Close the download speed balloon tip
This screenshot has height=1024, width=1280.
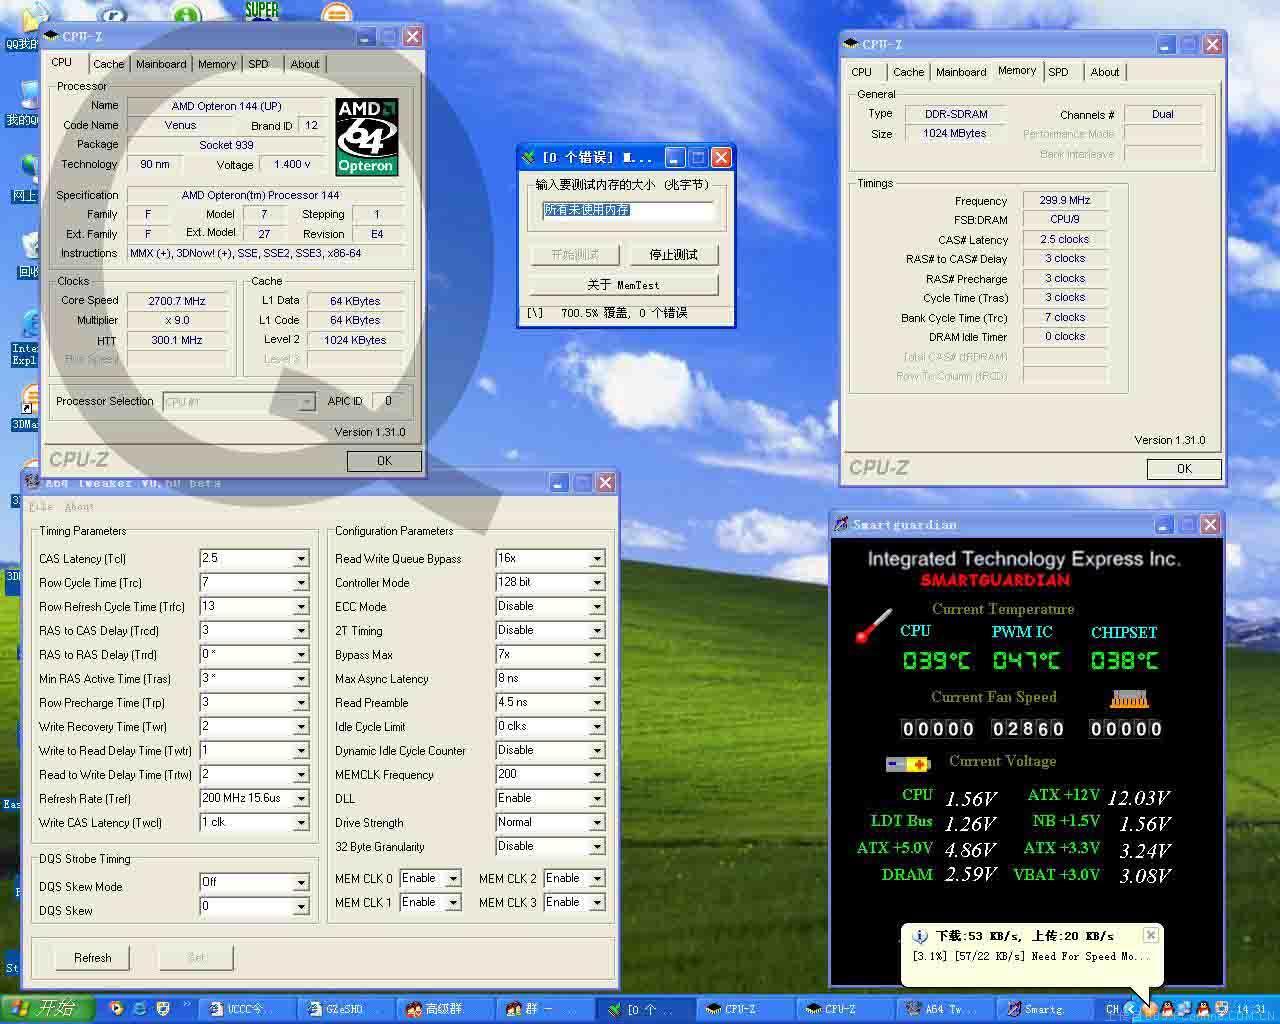pyautogui.click(x=1150, y=935)
